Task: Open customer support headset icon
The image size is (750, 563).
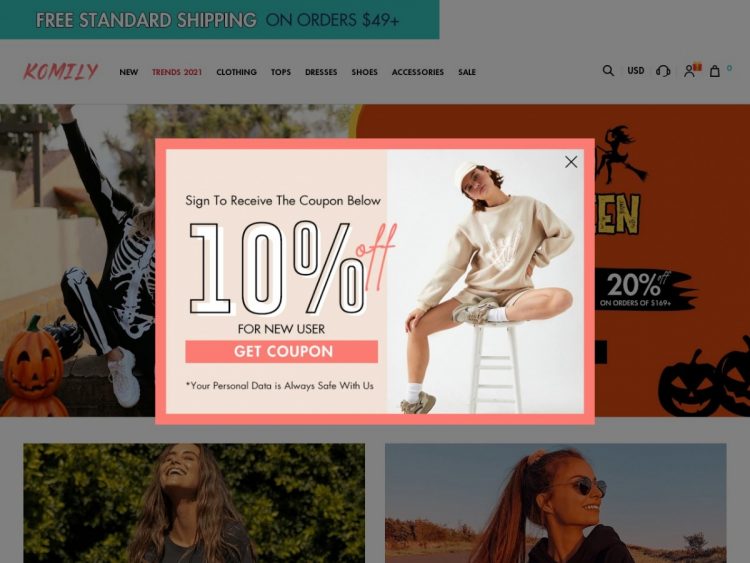Action: click(663, 71)
